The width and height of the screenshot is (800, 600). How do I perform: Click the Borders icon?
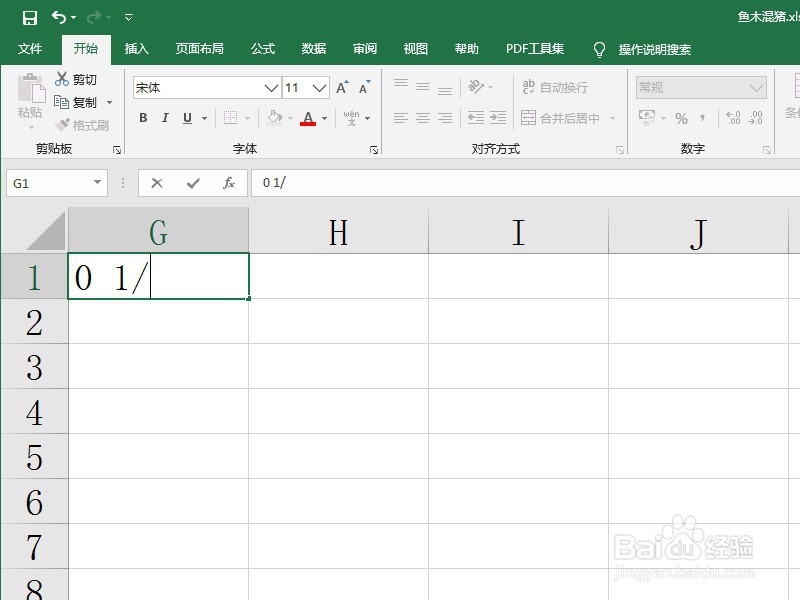pyautogui.click(x=231, y=118)
